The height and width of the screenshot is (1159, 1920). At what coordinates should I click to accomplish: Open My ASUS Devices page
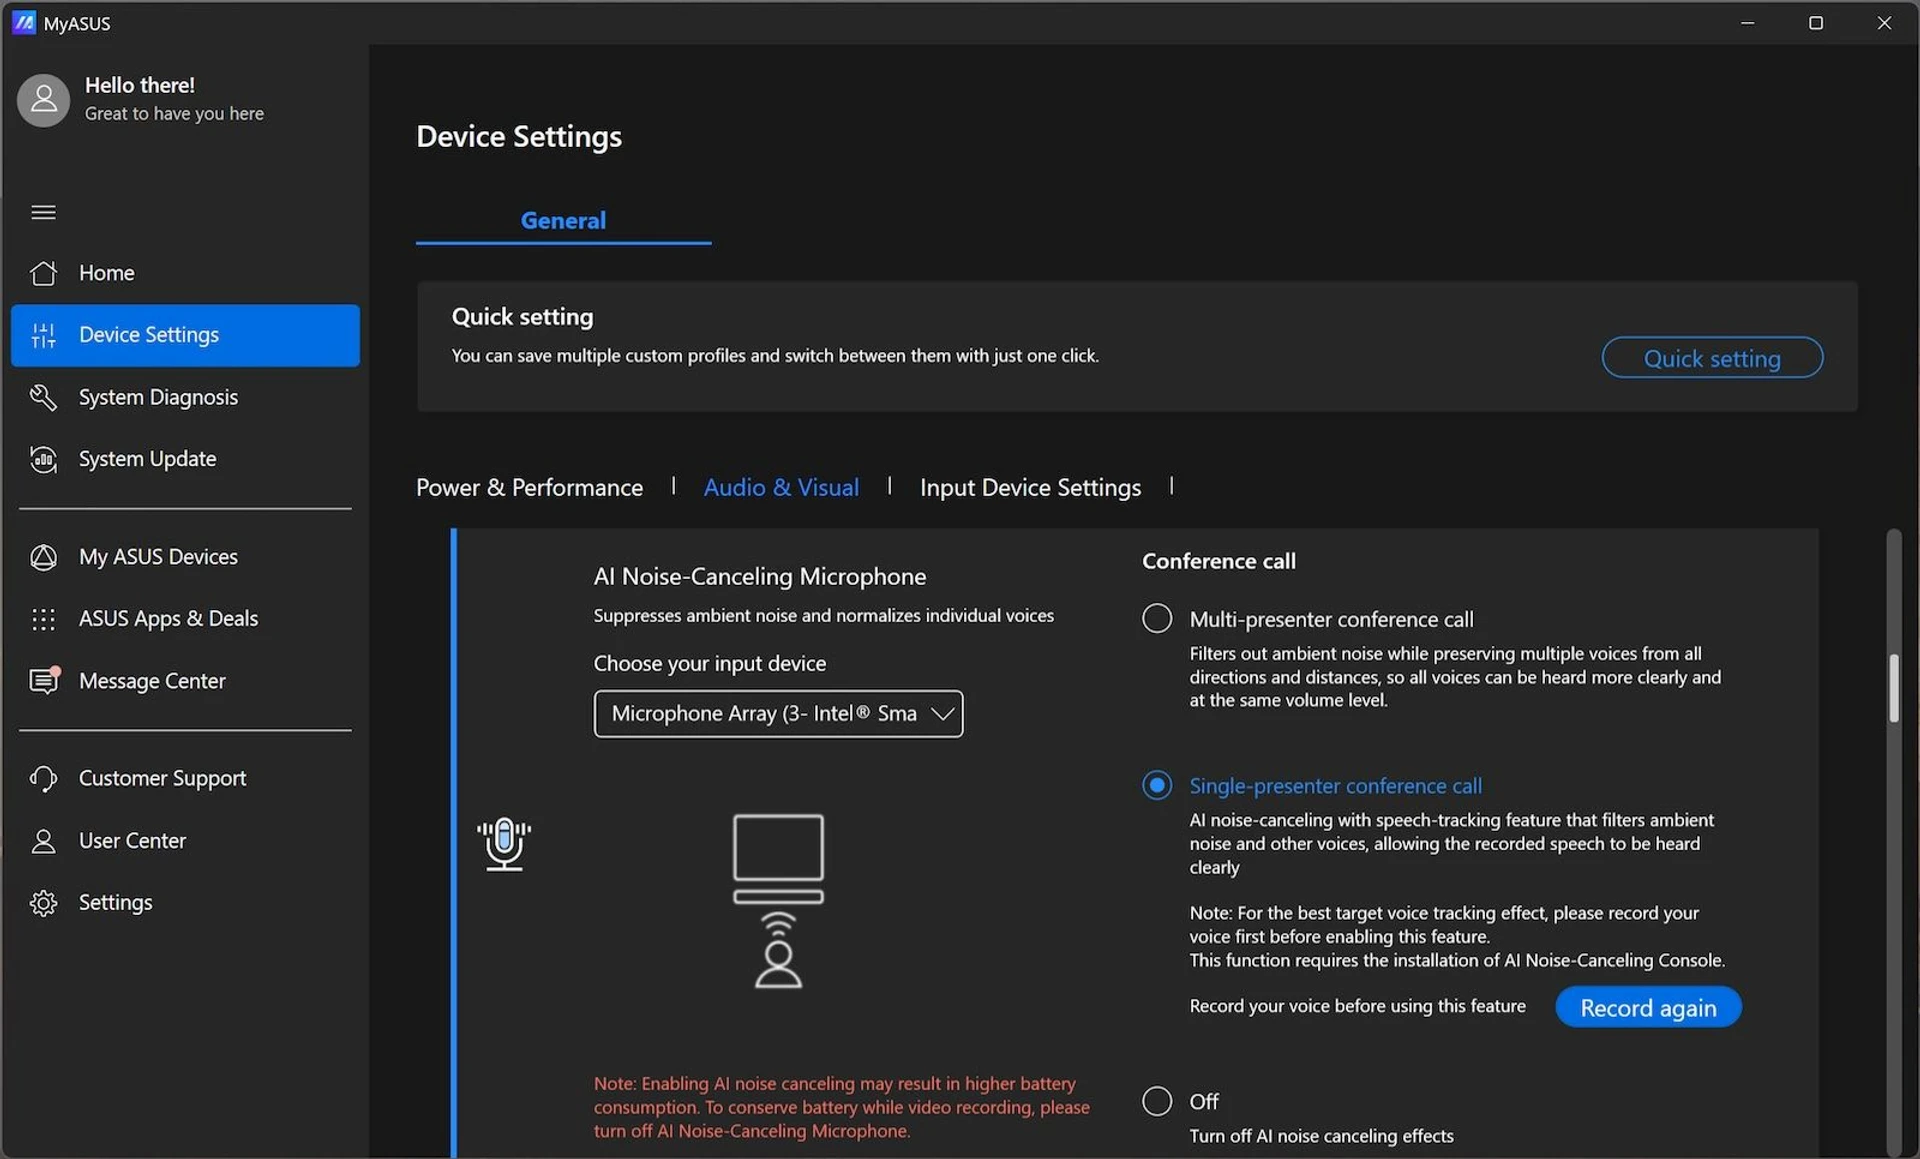pos(185,557)
